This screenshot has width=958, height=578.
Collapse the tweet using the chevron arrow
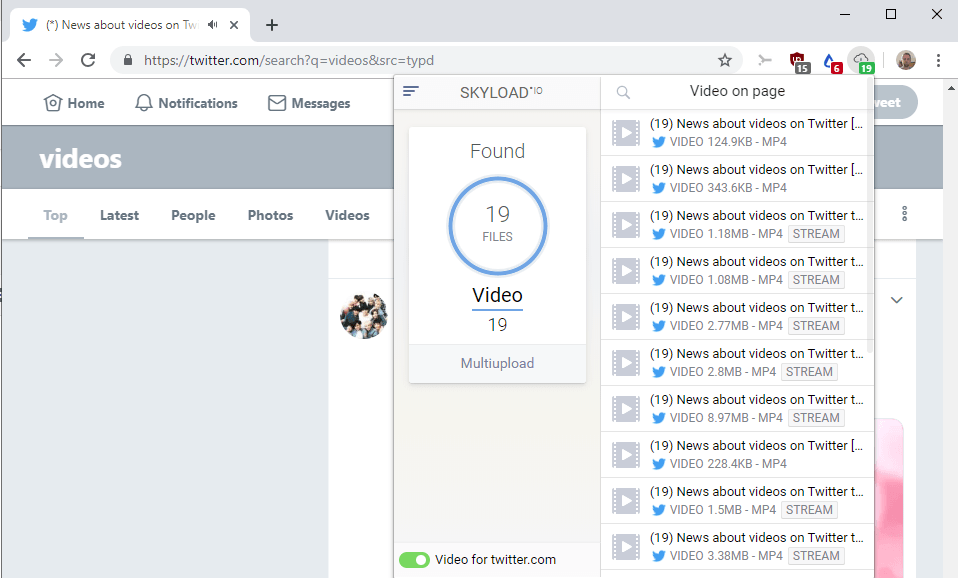tap(896, 299)
